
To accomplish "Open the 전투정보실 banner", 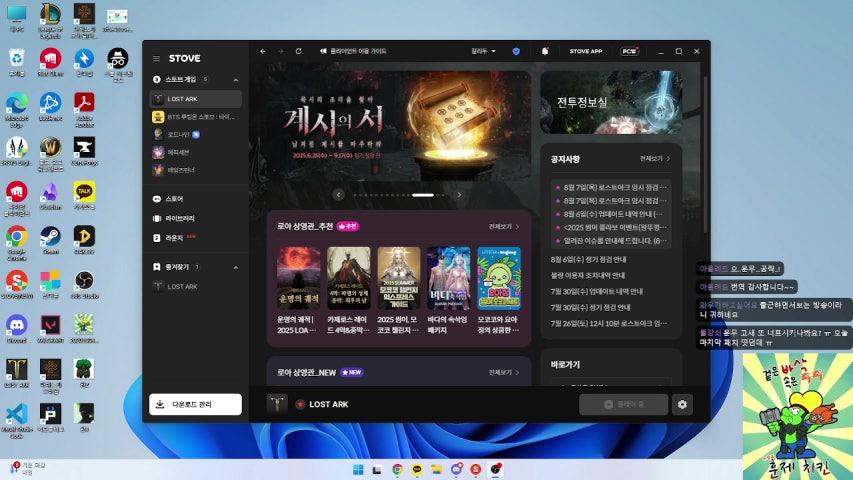I will (611, 102).
